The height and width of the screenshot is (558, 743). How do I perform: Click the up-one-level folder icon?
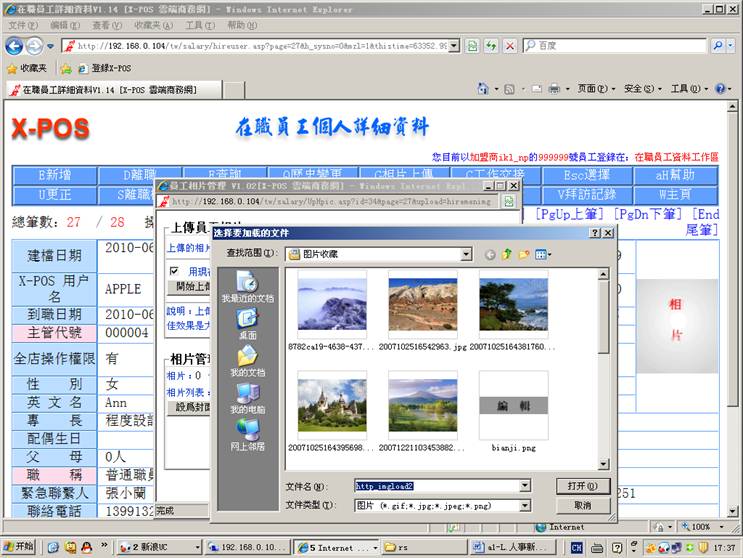click(507, 255)
